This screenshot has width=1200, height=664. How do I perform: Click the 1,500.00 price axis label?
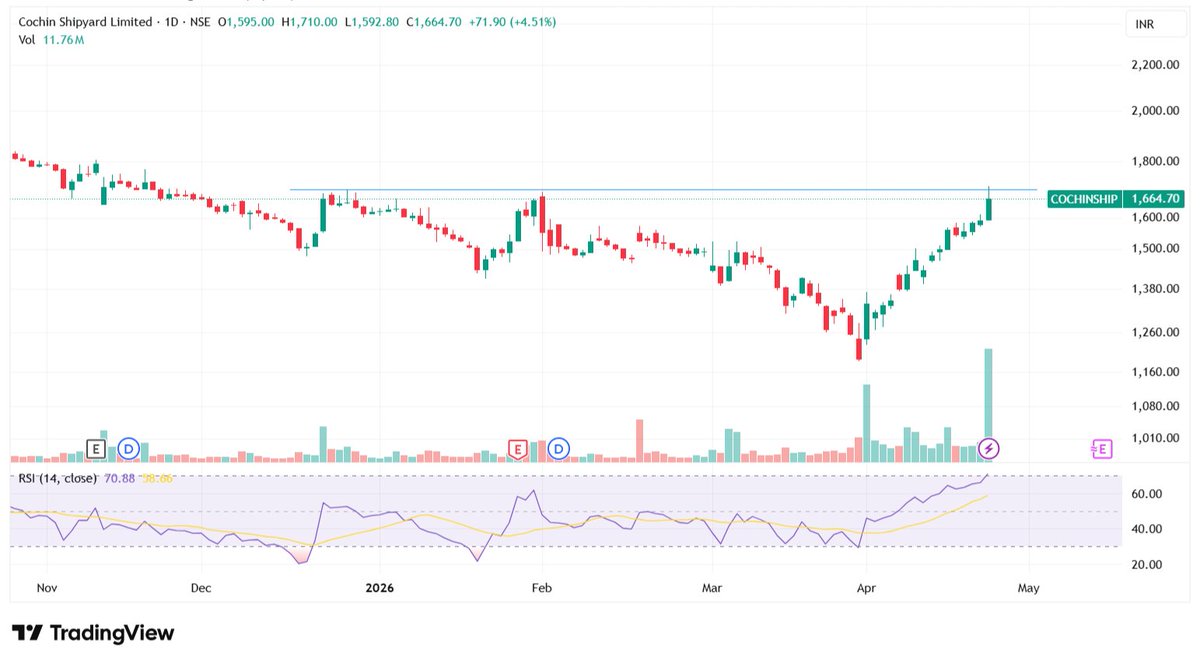pyautogui.click(x=1157, y=249)
